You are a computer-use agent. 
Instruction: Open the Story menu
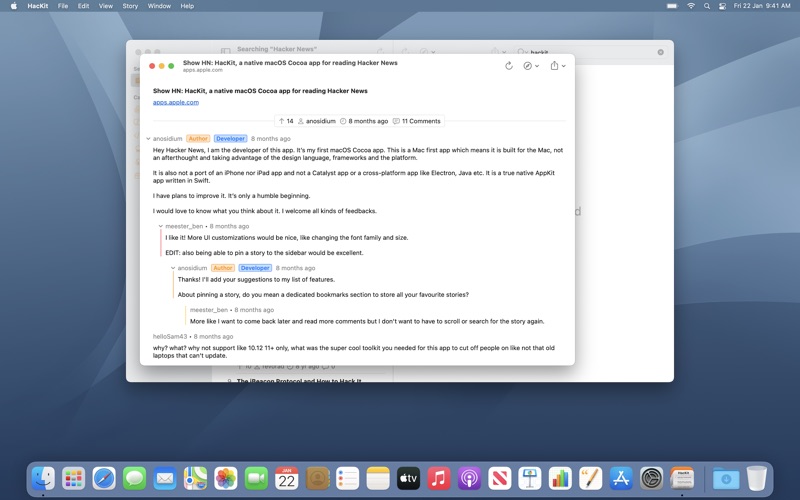[130, 6]
